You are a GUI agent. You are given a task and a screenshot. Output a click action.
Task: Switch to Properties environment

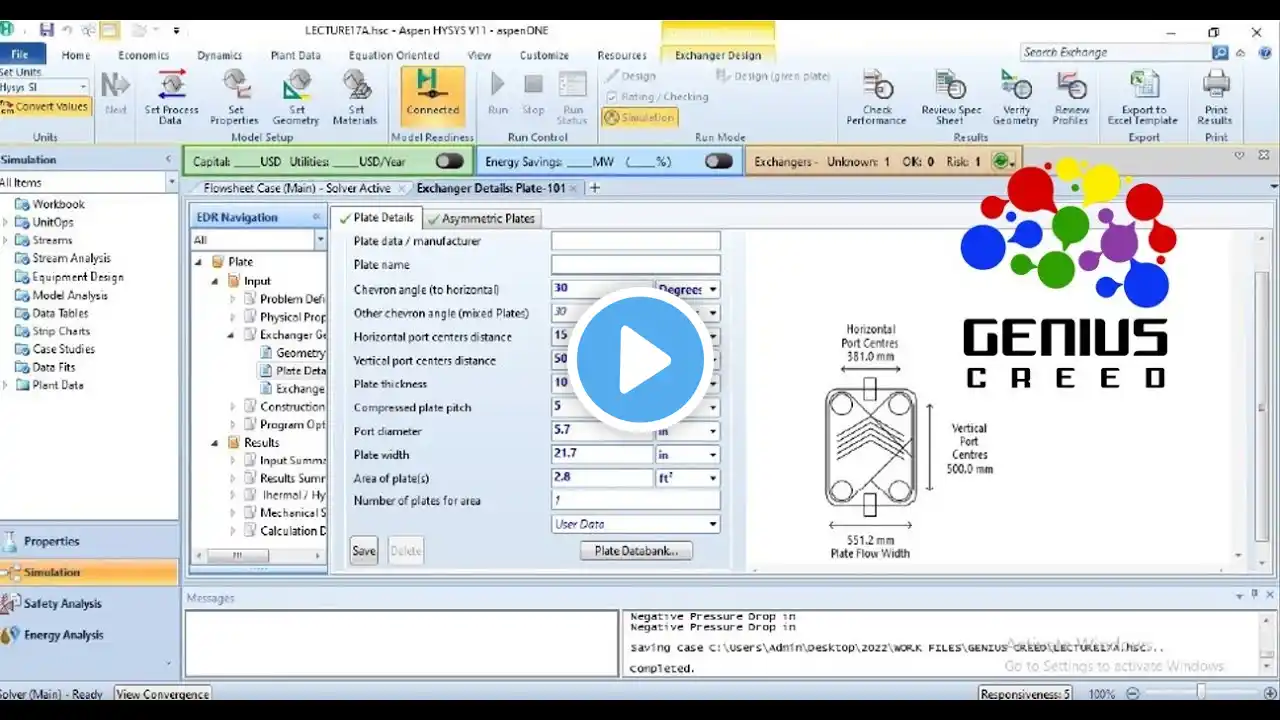[x=51, y=541]
